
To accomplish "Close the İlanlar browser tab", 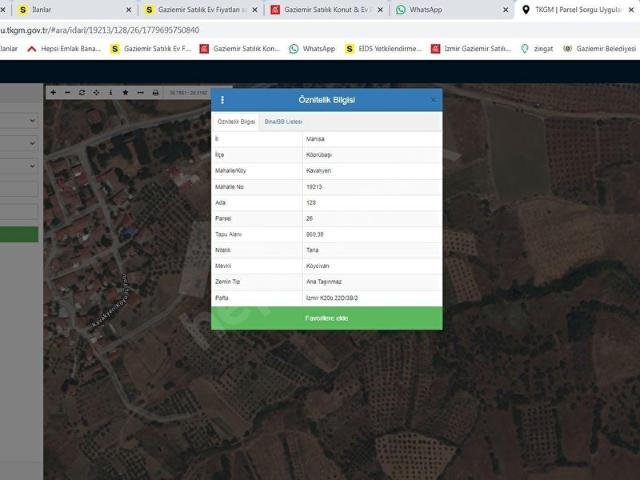I will pos(129,10).
